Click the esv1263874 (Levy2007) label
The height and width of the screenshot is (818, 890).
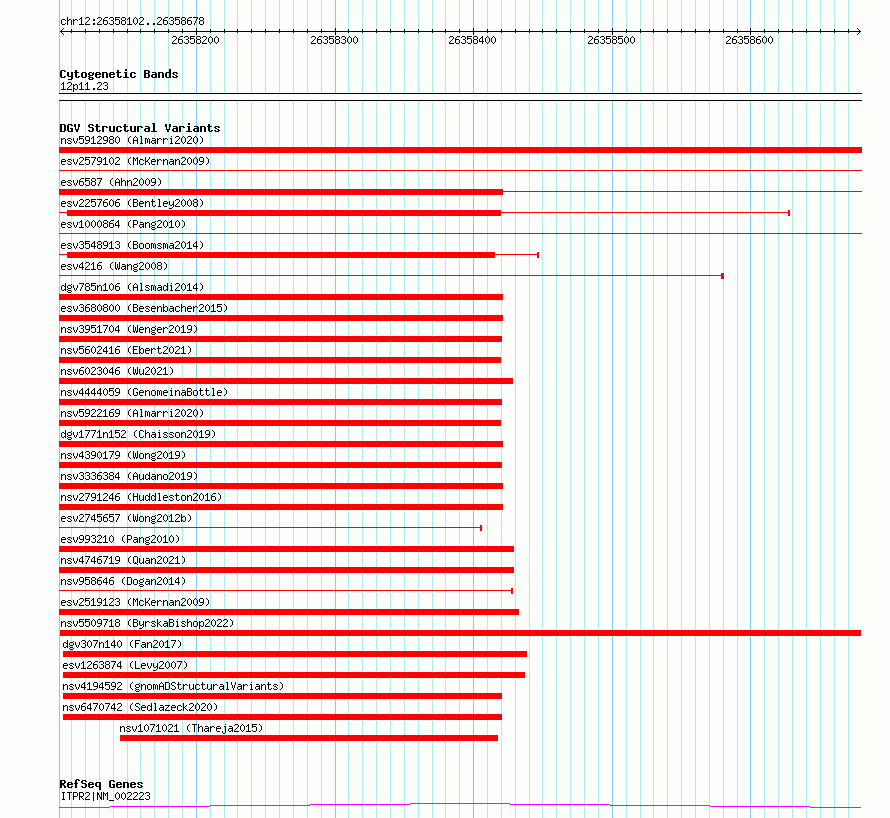125,665
